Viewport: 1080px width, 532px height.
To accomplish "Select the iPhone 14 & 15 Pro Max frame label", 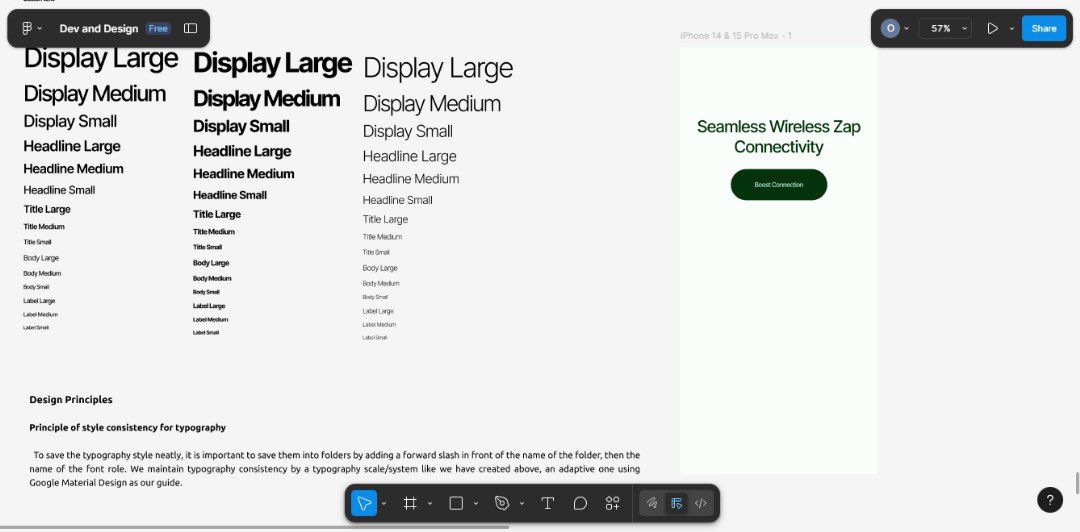I will [736, 35].
